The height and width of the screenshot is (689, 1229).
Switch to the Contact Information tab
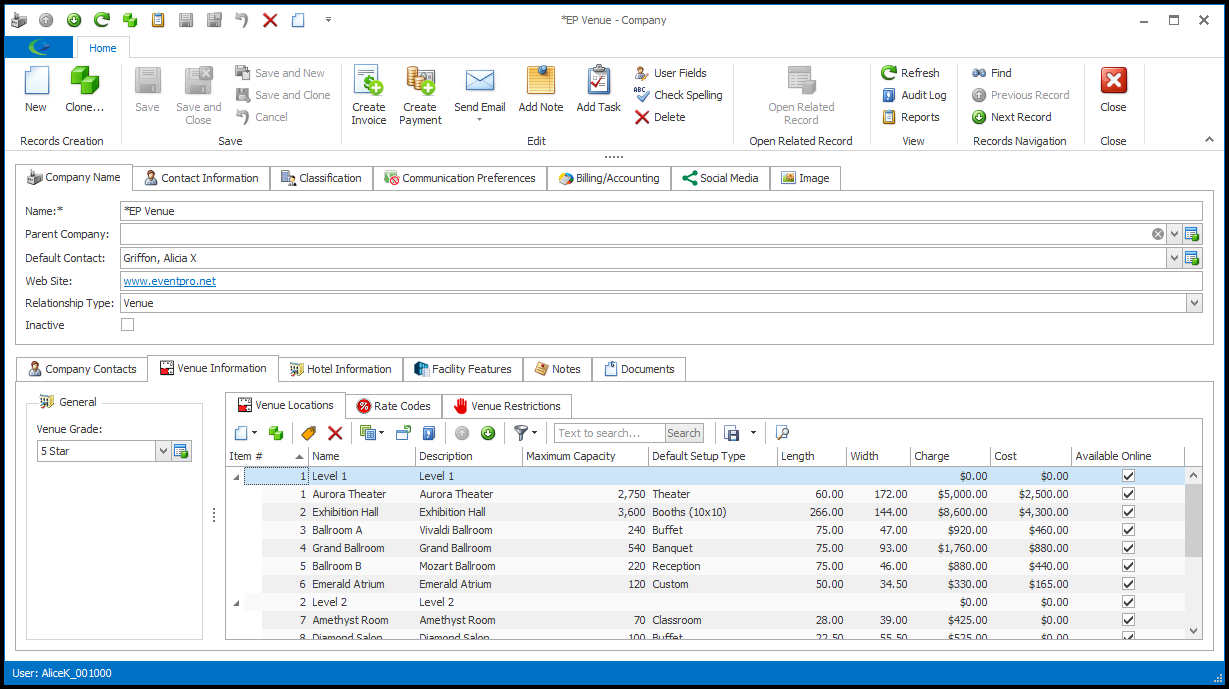point(200,178)
